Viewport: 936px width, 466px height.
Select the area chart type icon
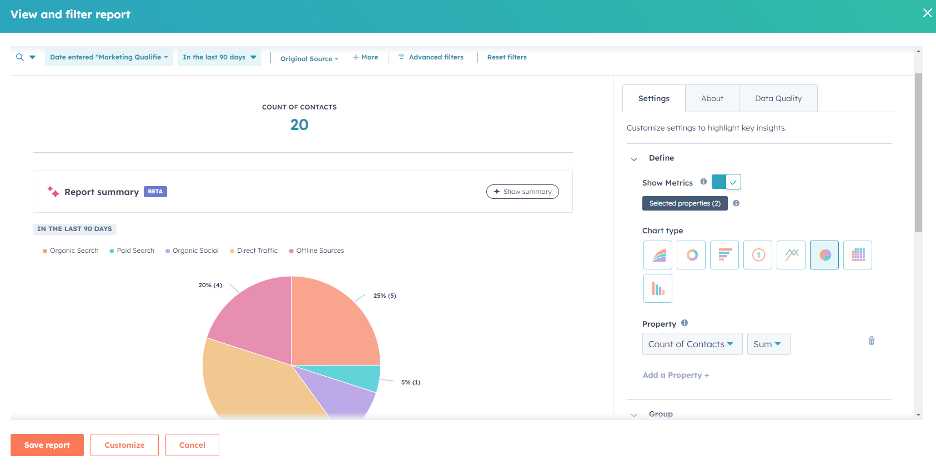pos(658,255)
